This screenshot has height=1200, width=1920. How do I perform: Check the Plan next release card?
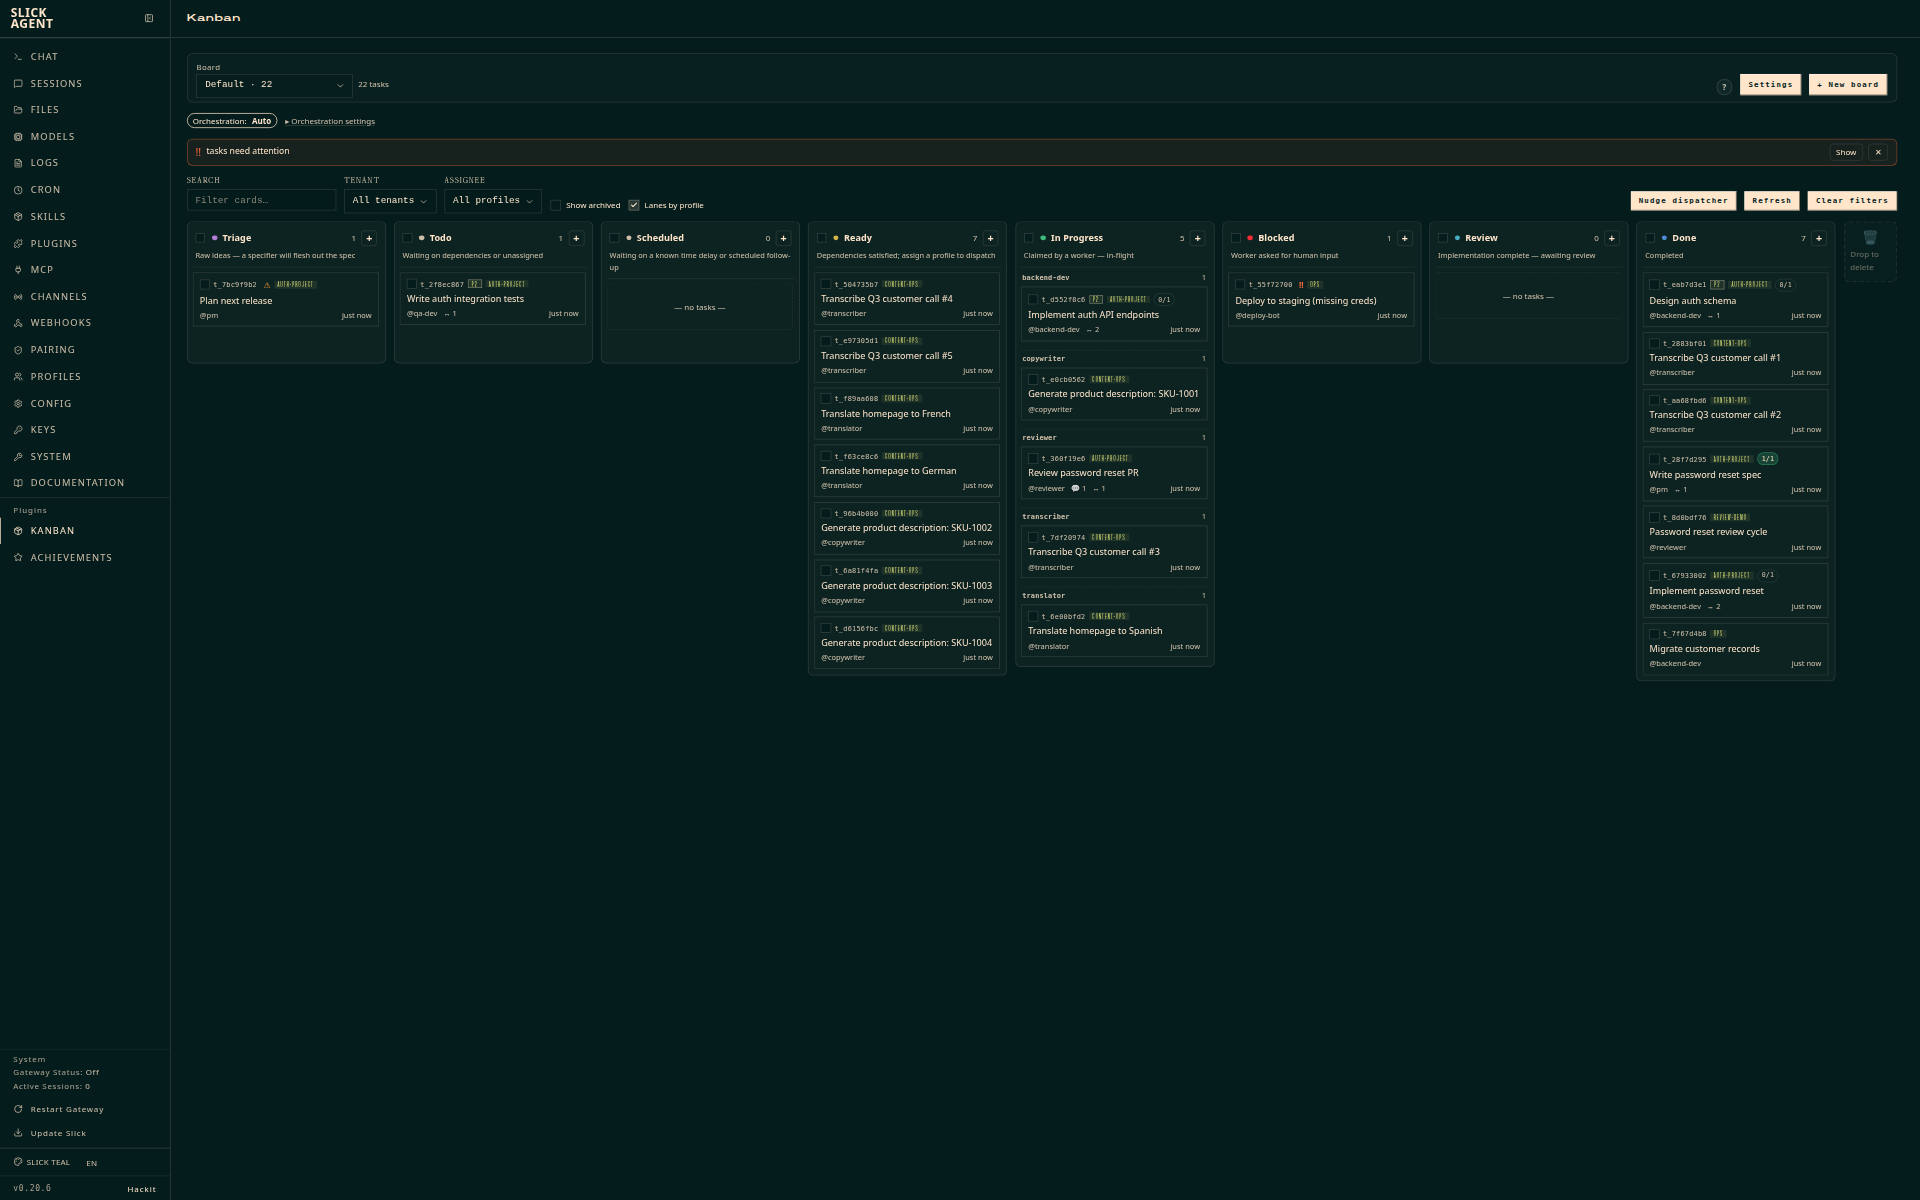tap(205, 285)
